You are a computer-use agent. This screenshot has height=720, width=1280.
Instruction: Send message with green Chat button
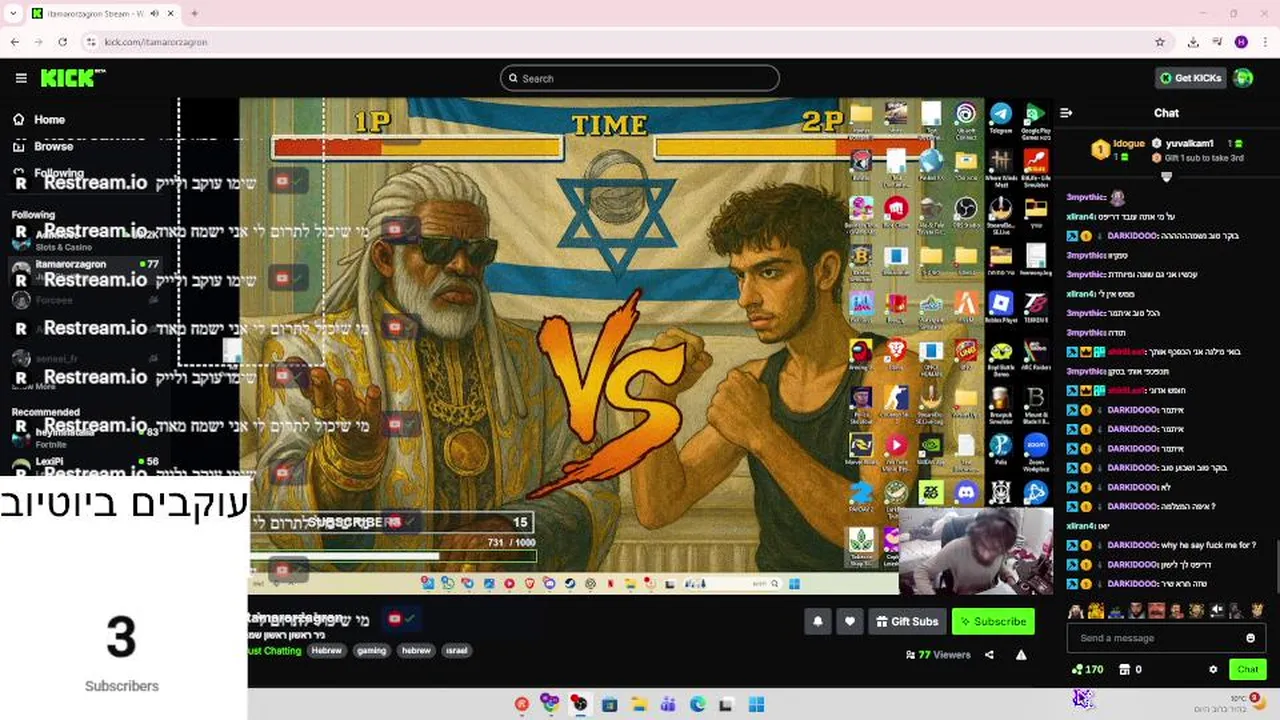pyautogui.click(x=1247, y=670)
